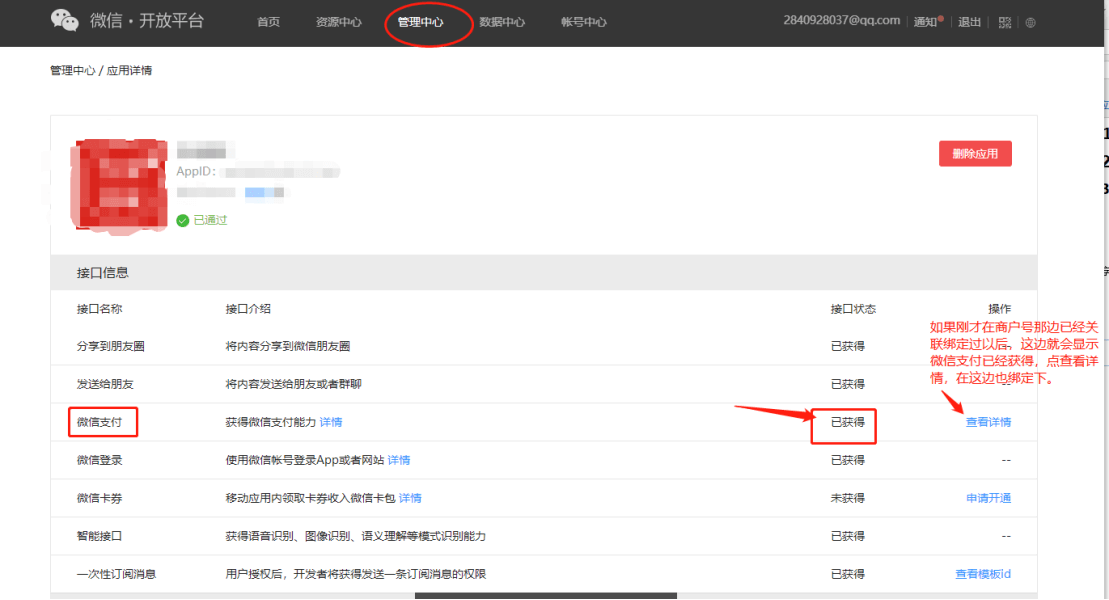Select the 微信登录 row name

(x=99, y=460)
